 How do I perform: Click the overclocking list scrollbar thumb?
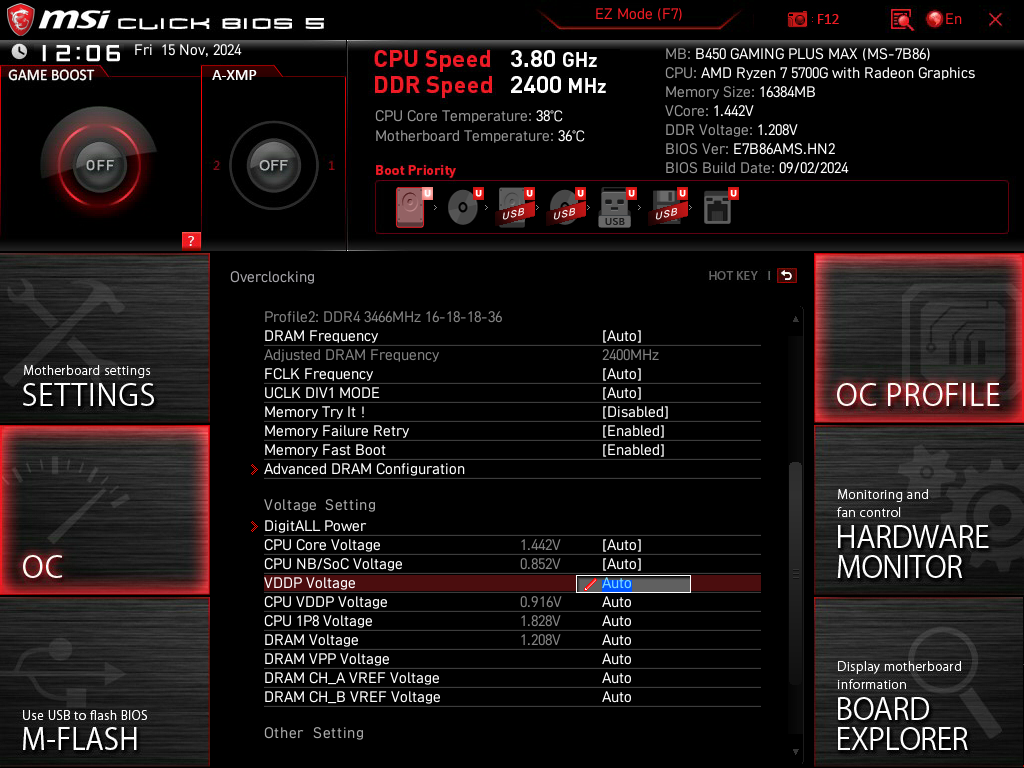pyautogui.click(x=795, y=573)
